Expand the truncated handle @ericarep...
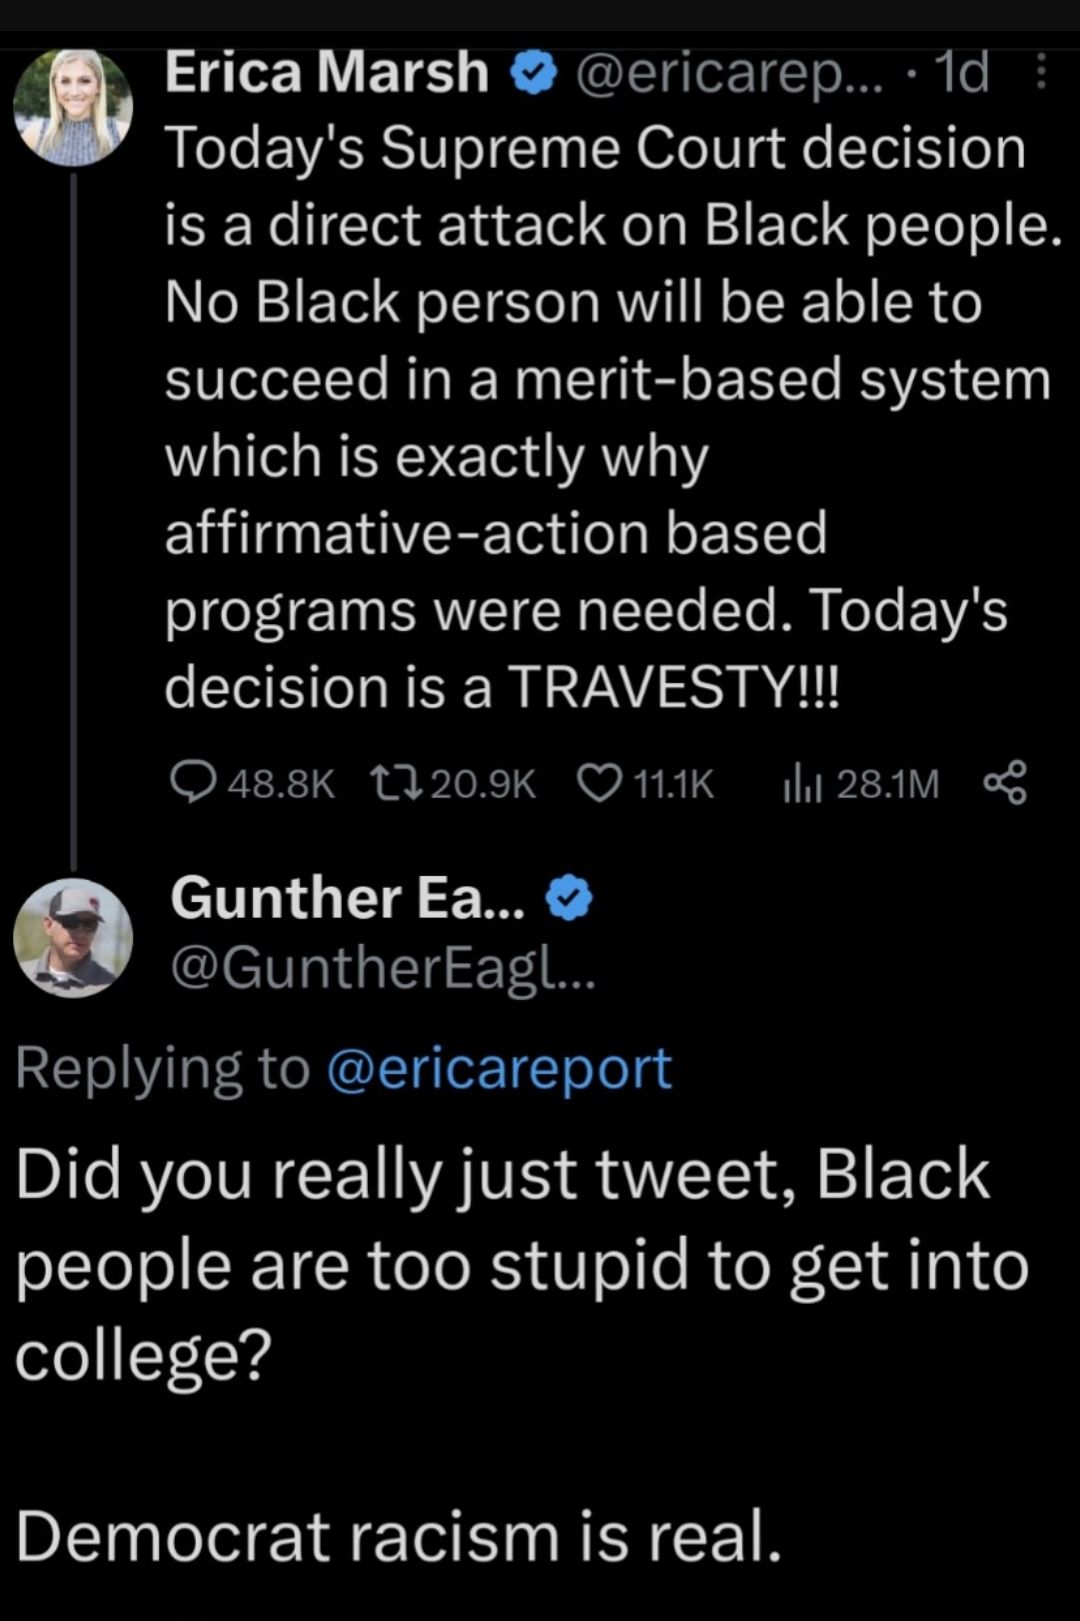Viewport: 1080px width, 1621px height. 730,72
